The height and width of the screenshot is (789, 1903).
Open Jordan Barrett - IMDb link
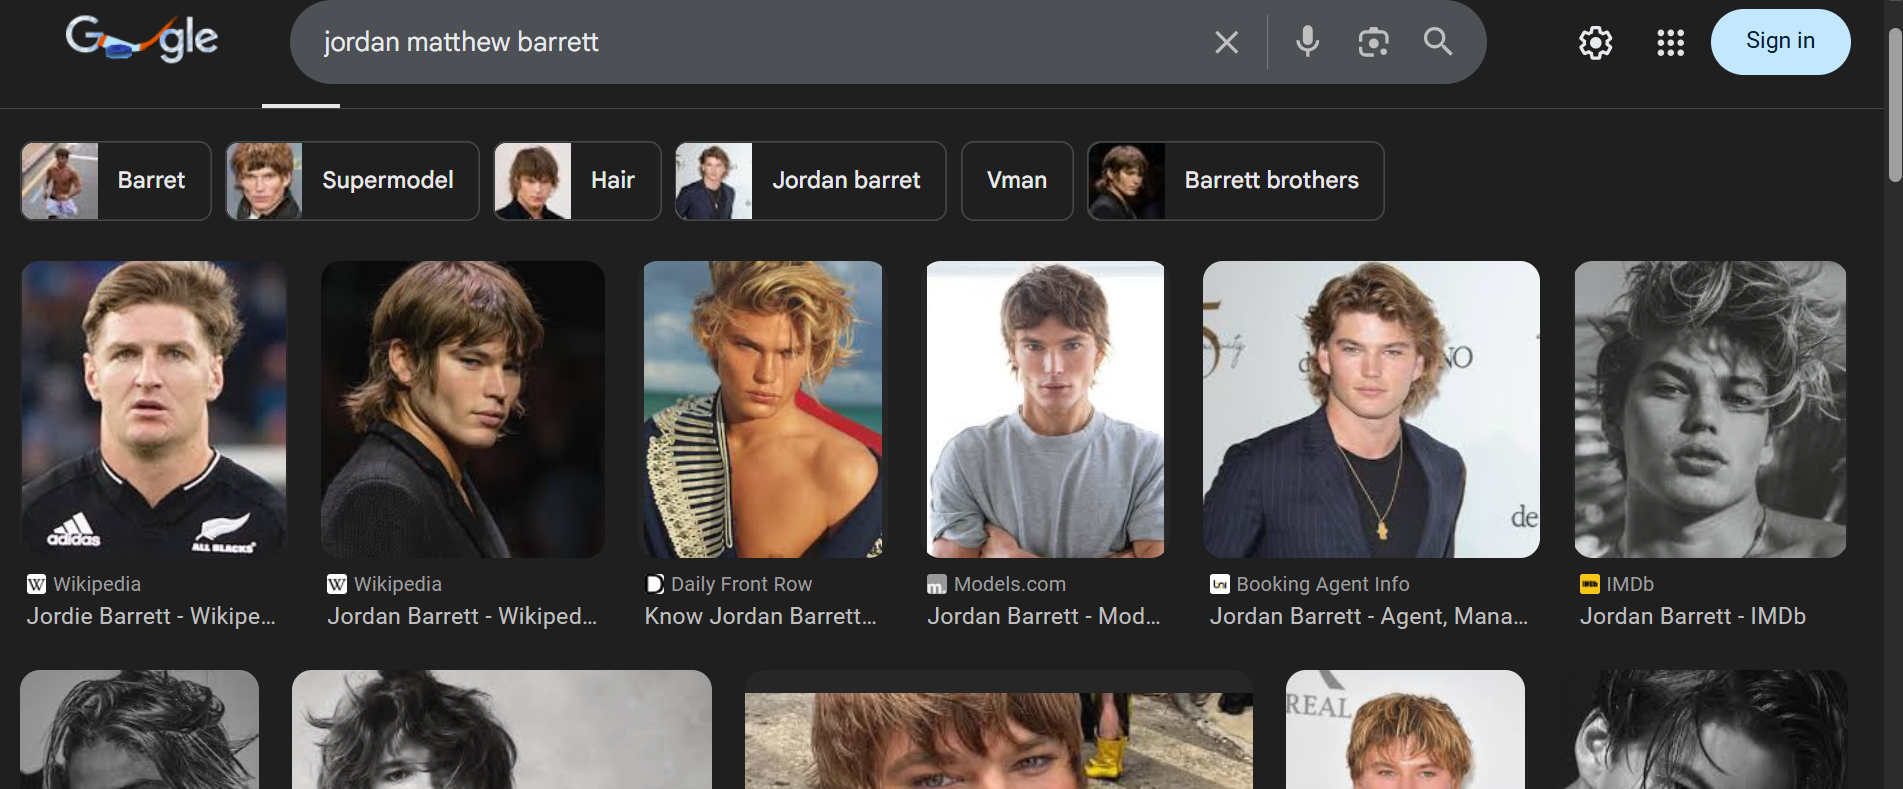1692,616
